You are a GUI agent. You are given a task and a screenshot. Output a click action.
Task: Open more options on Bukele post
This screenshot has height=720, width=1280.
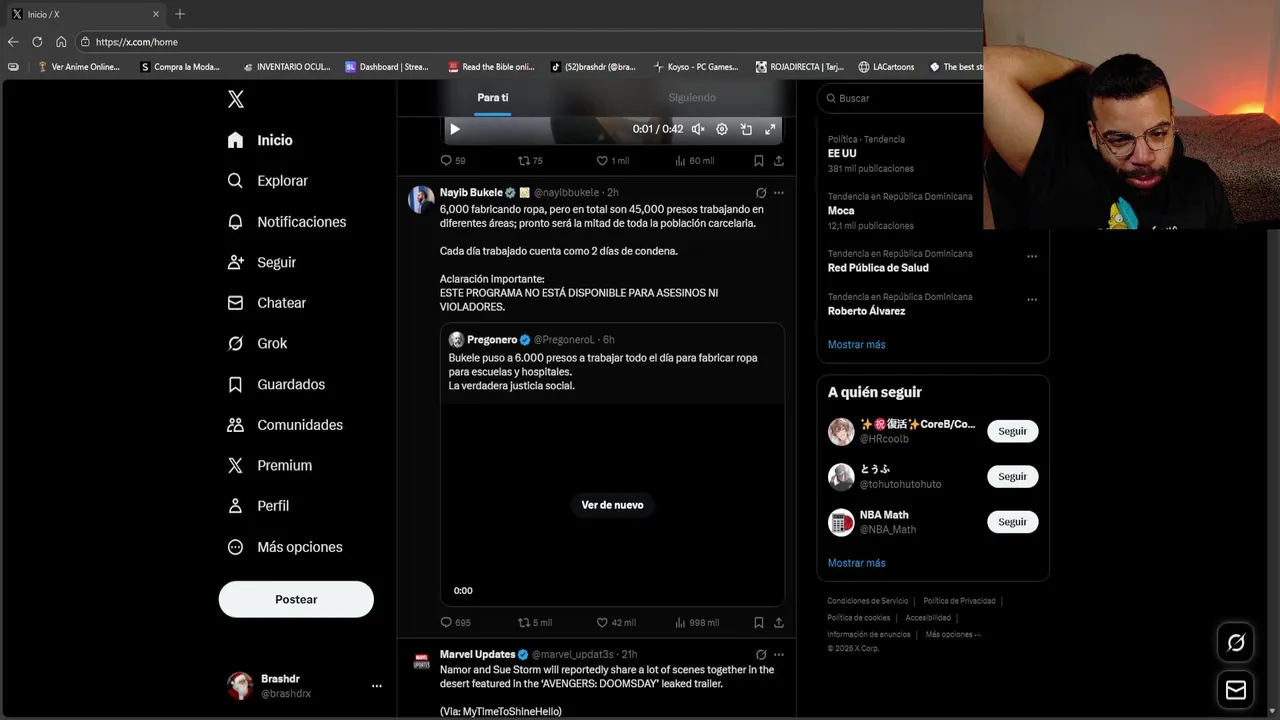[x=779, y=192]
